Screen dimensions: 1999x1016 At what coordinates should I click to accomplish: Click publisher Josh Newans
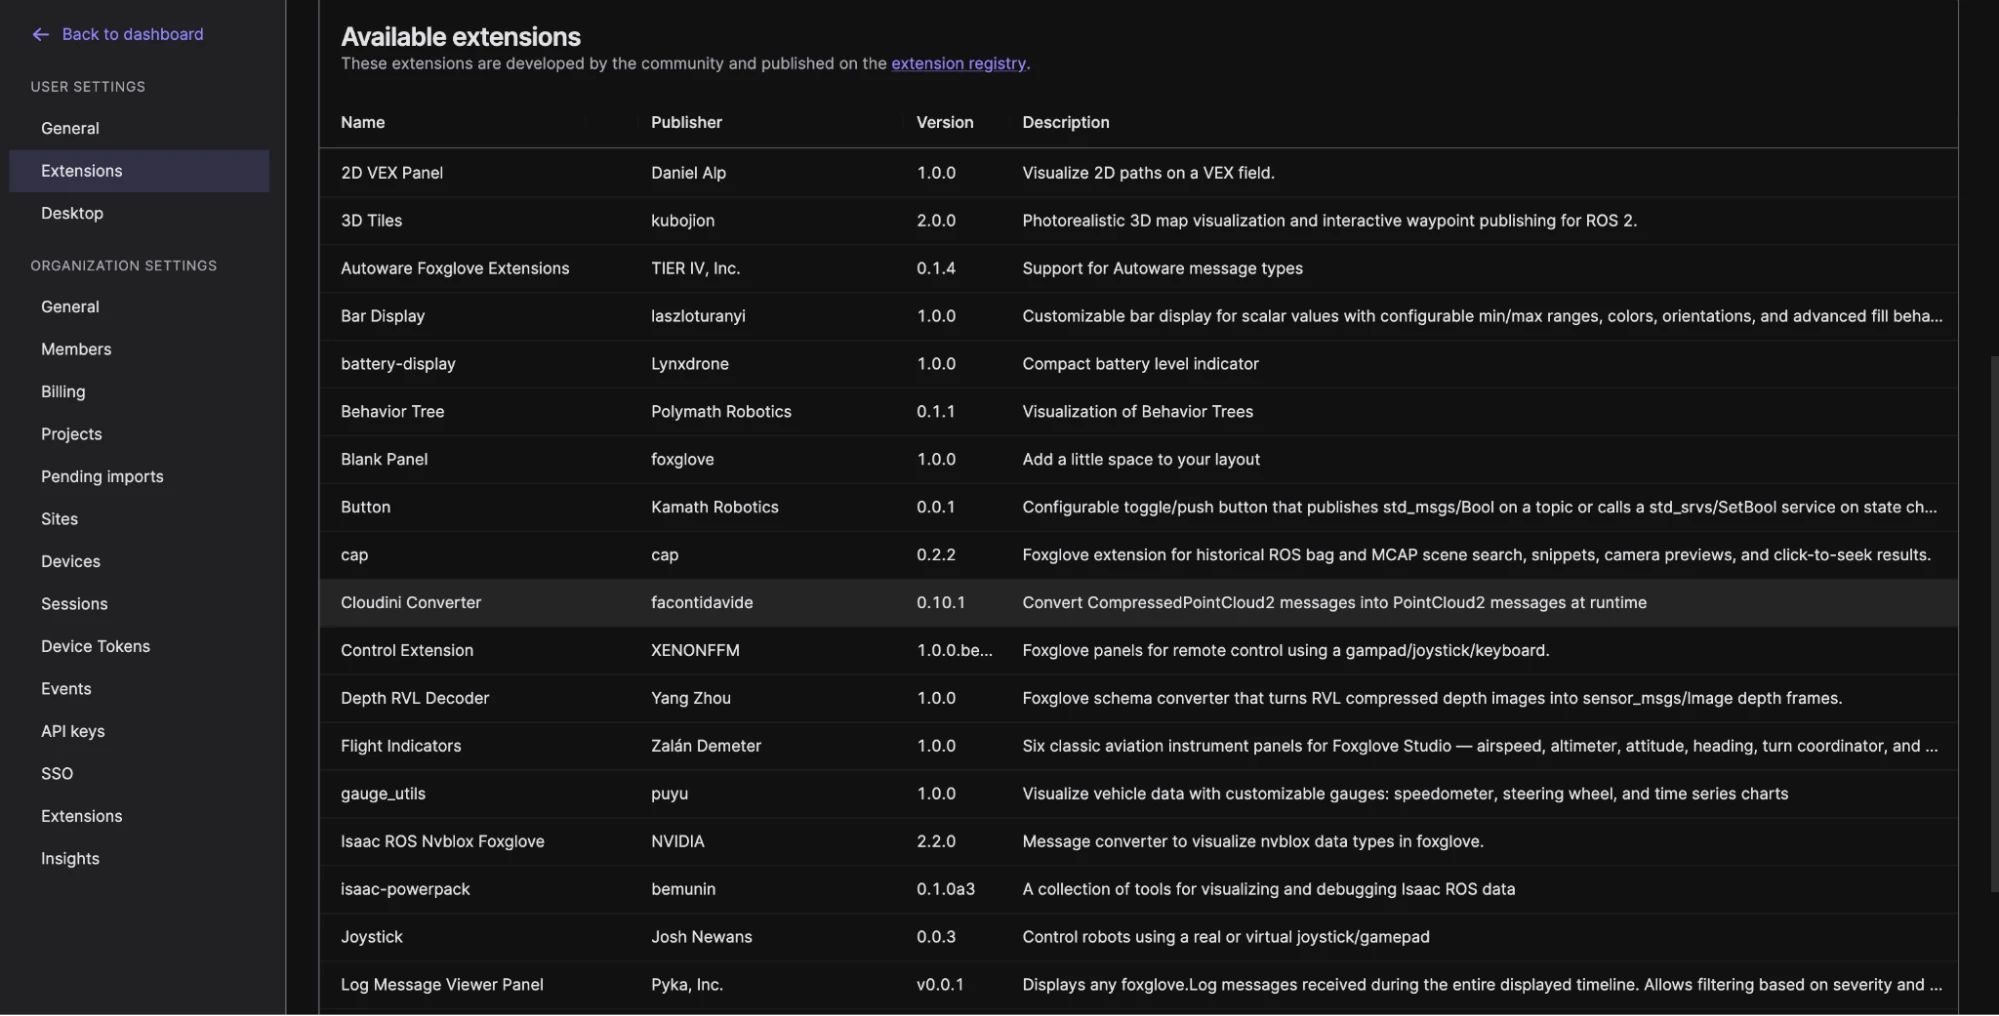point(701,938)
